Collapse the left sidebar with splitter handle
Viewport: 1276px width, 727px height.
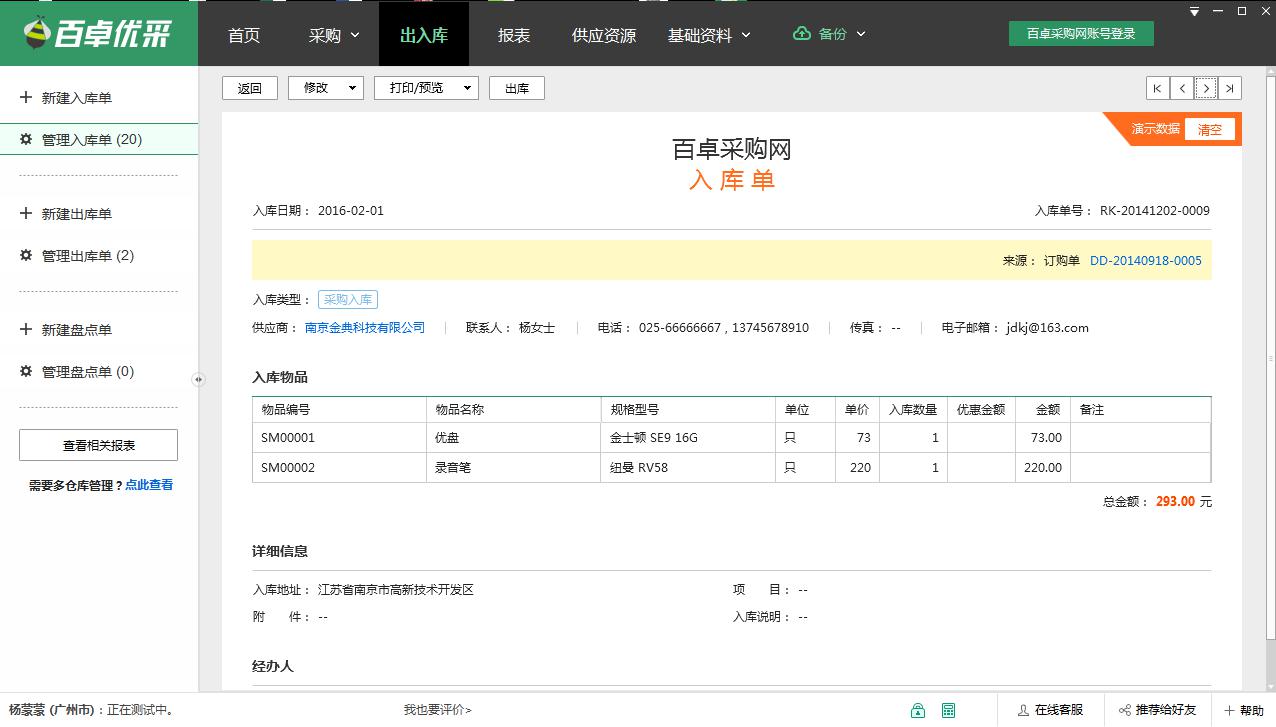pos(198,379)
